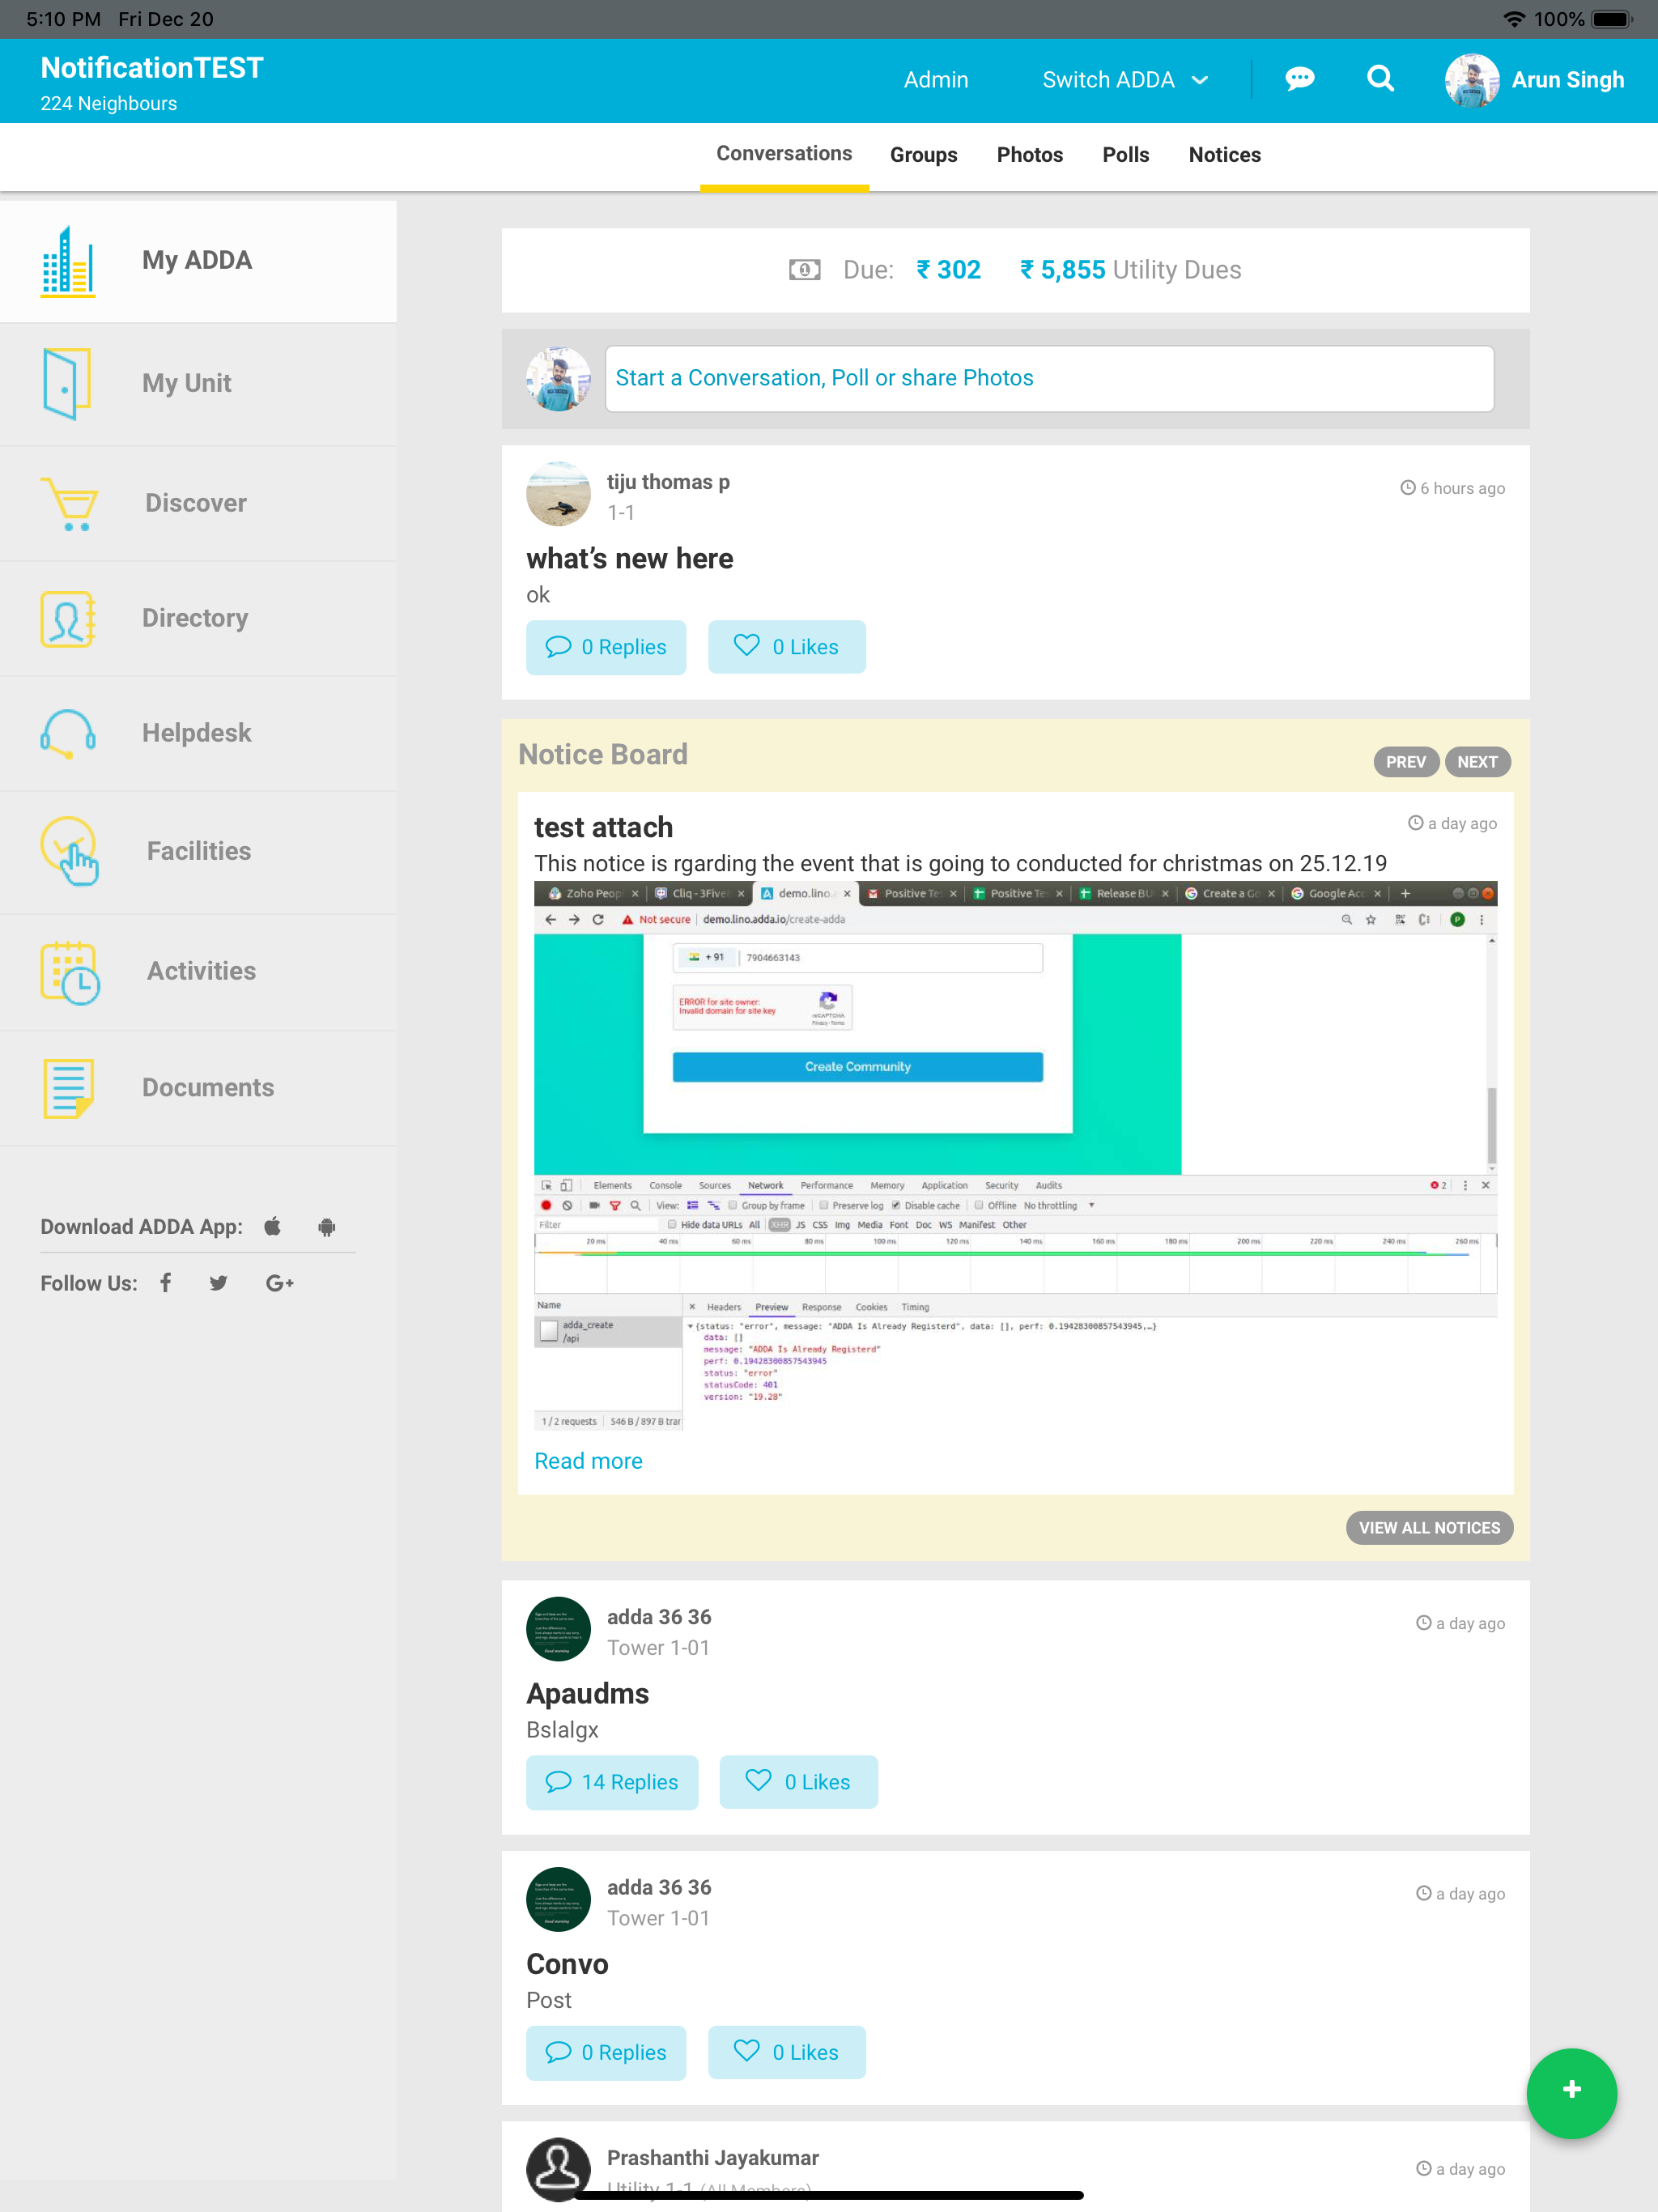This screenshot has width=1658, height=2212.
Task: Check iPad battery status indicator
Action: pos(1612,19)
